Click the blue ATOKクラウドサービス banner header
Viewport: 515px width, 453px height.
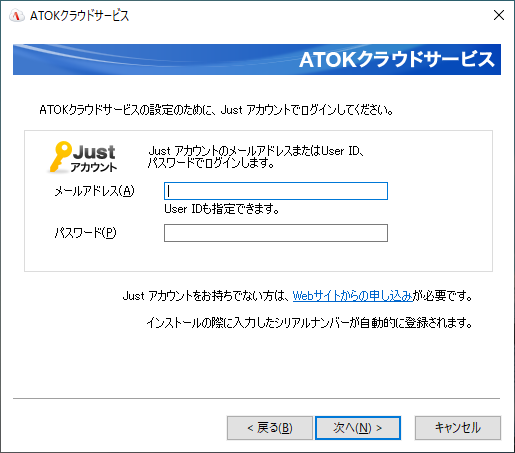click(257, 59)
